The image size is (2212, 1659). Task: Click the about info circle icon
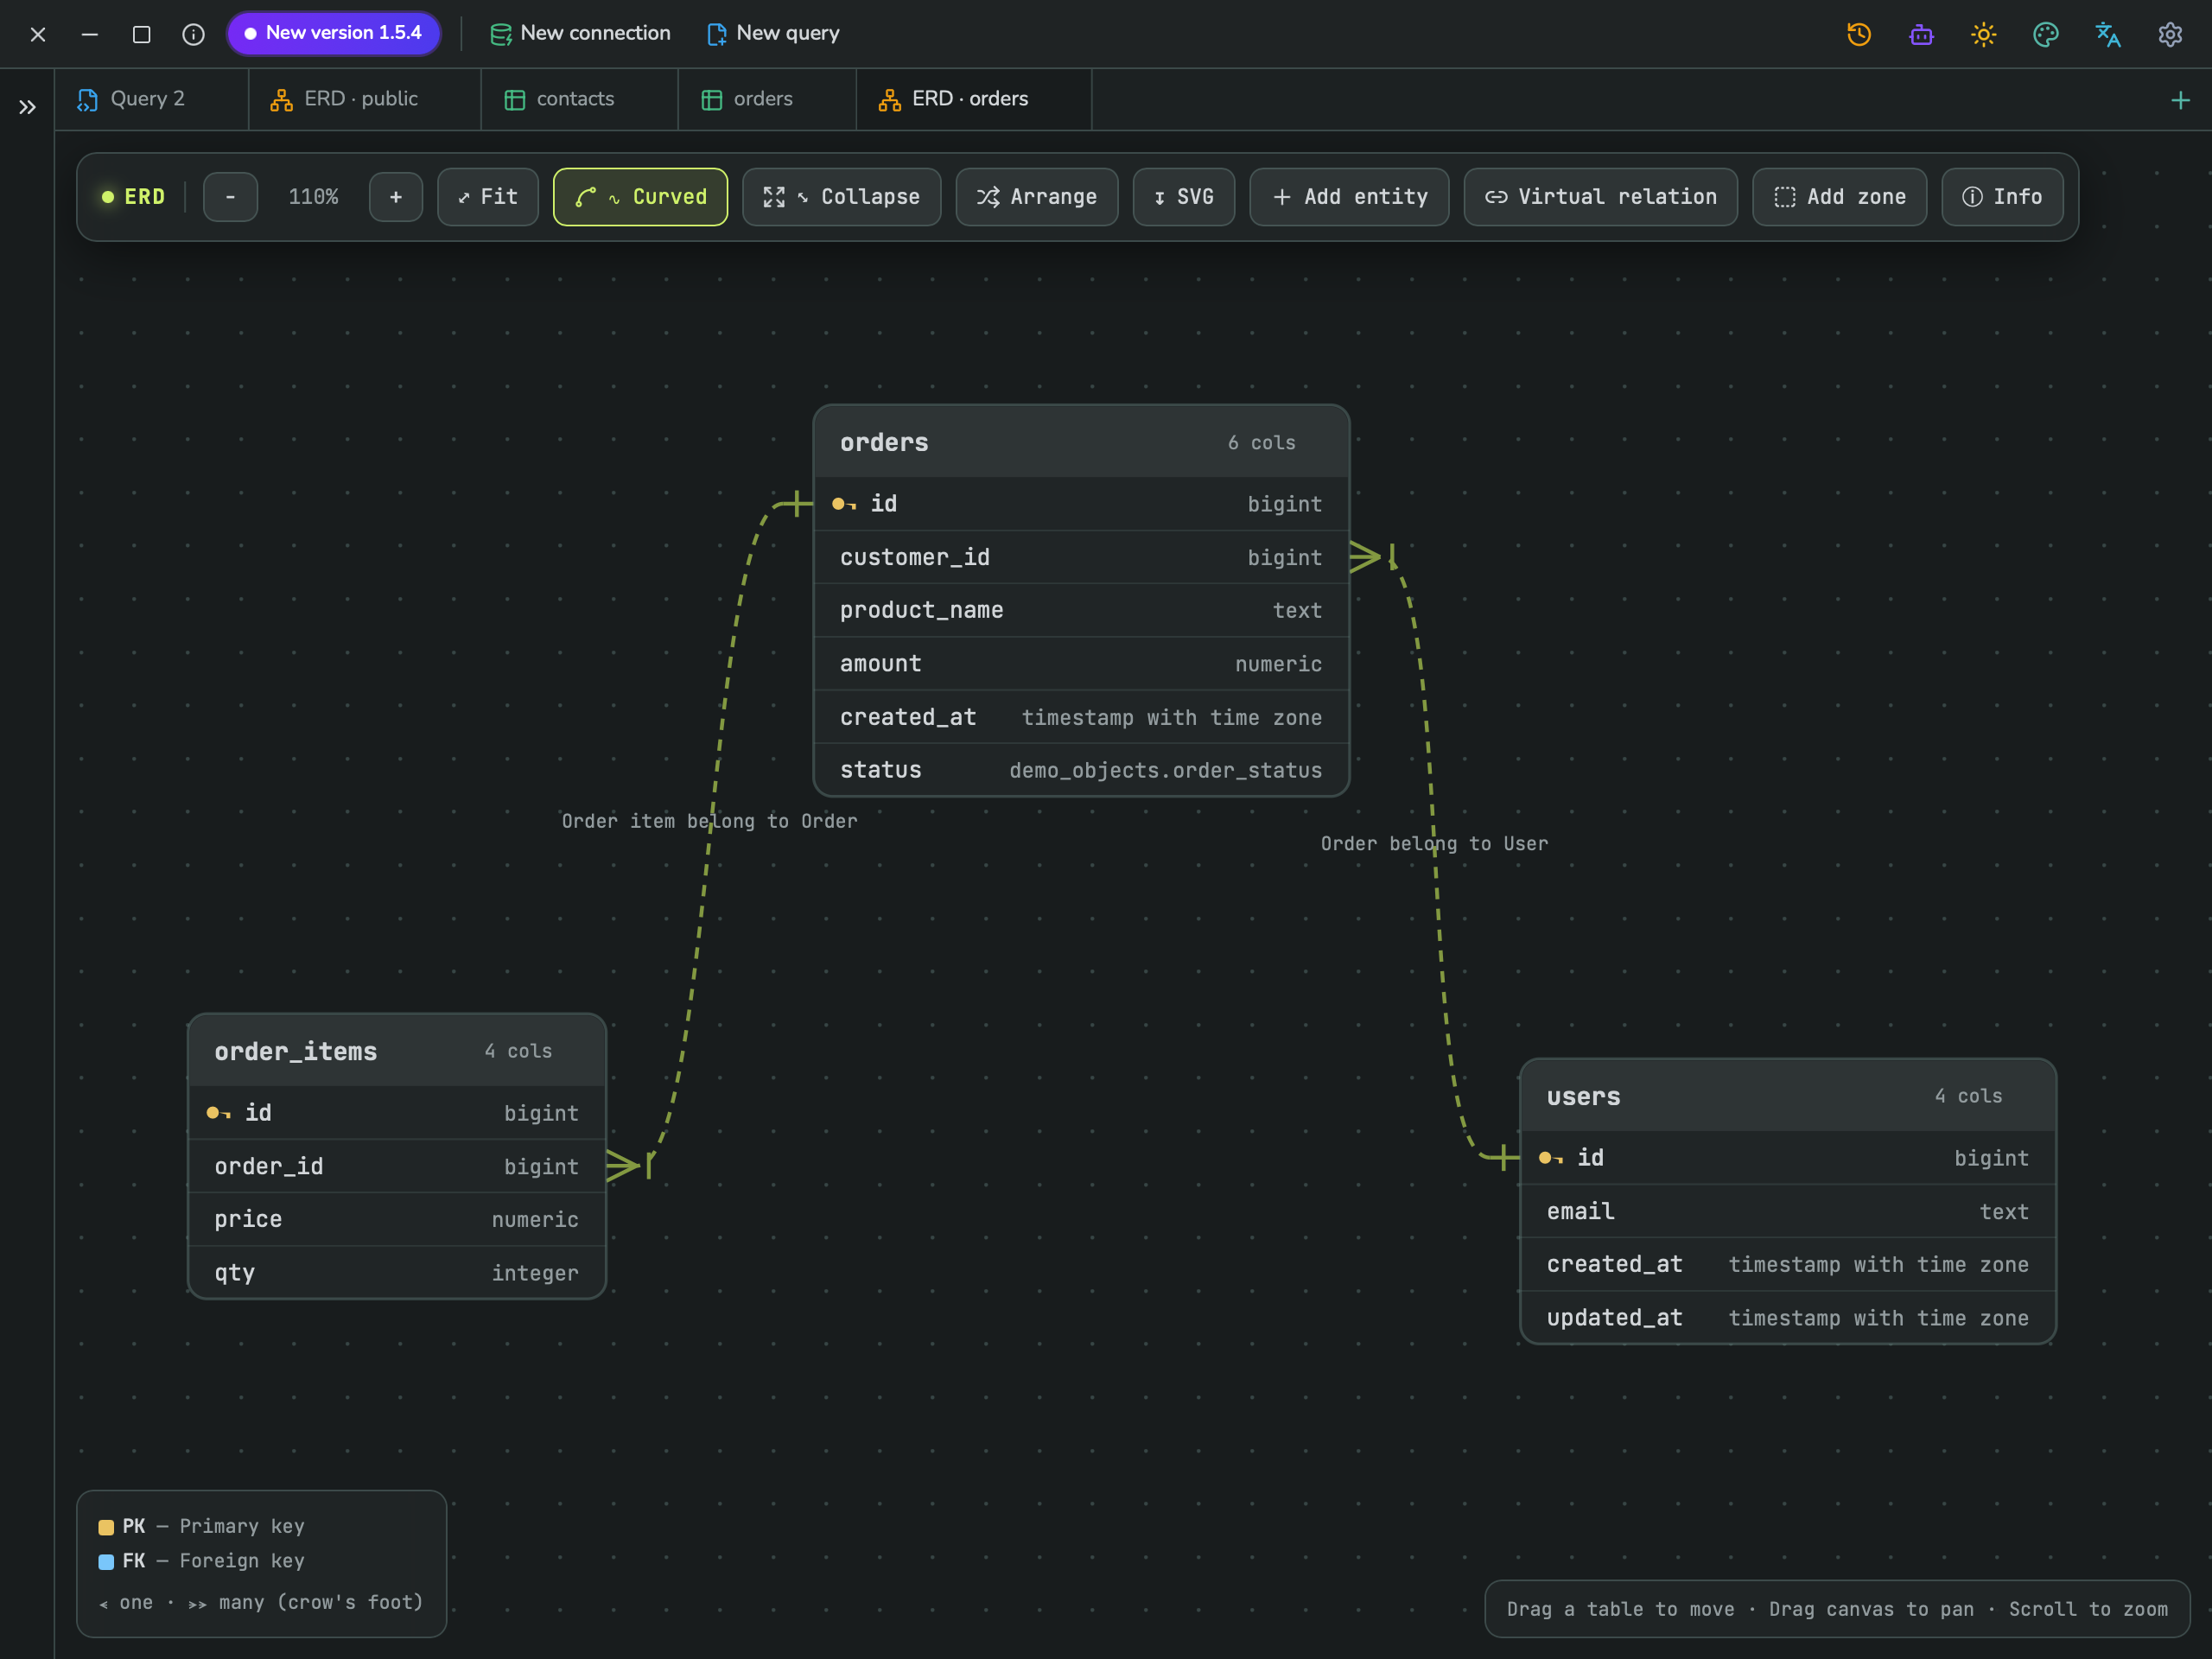click(x=194, y=34)
